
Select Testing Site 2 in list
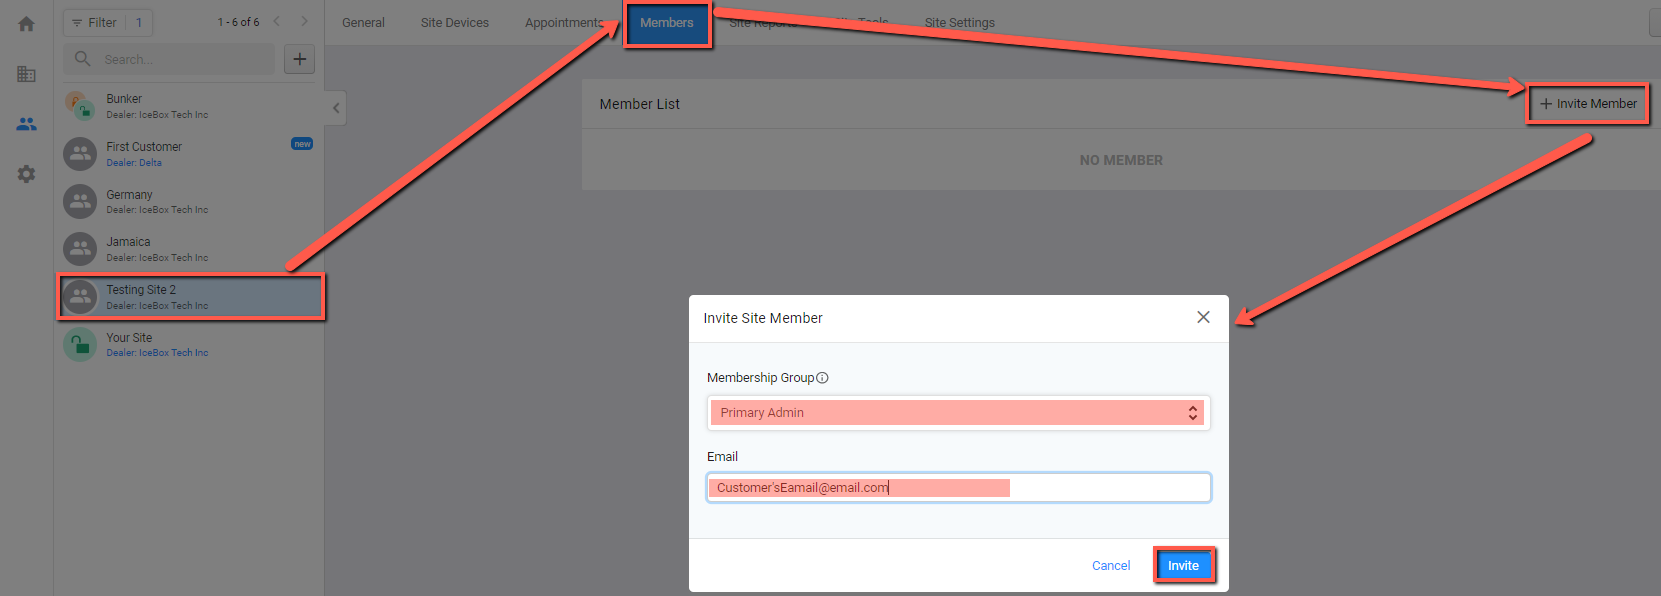point(190,297)
